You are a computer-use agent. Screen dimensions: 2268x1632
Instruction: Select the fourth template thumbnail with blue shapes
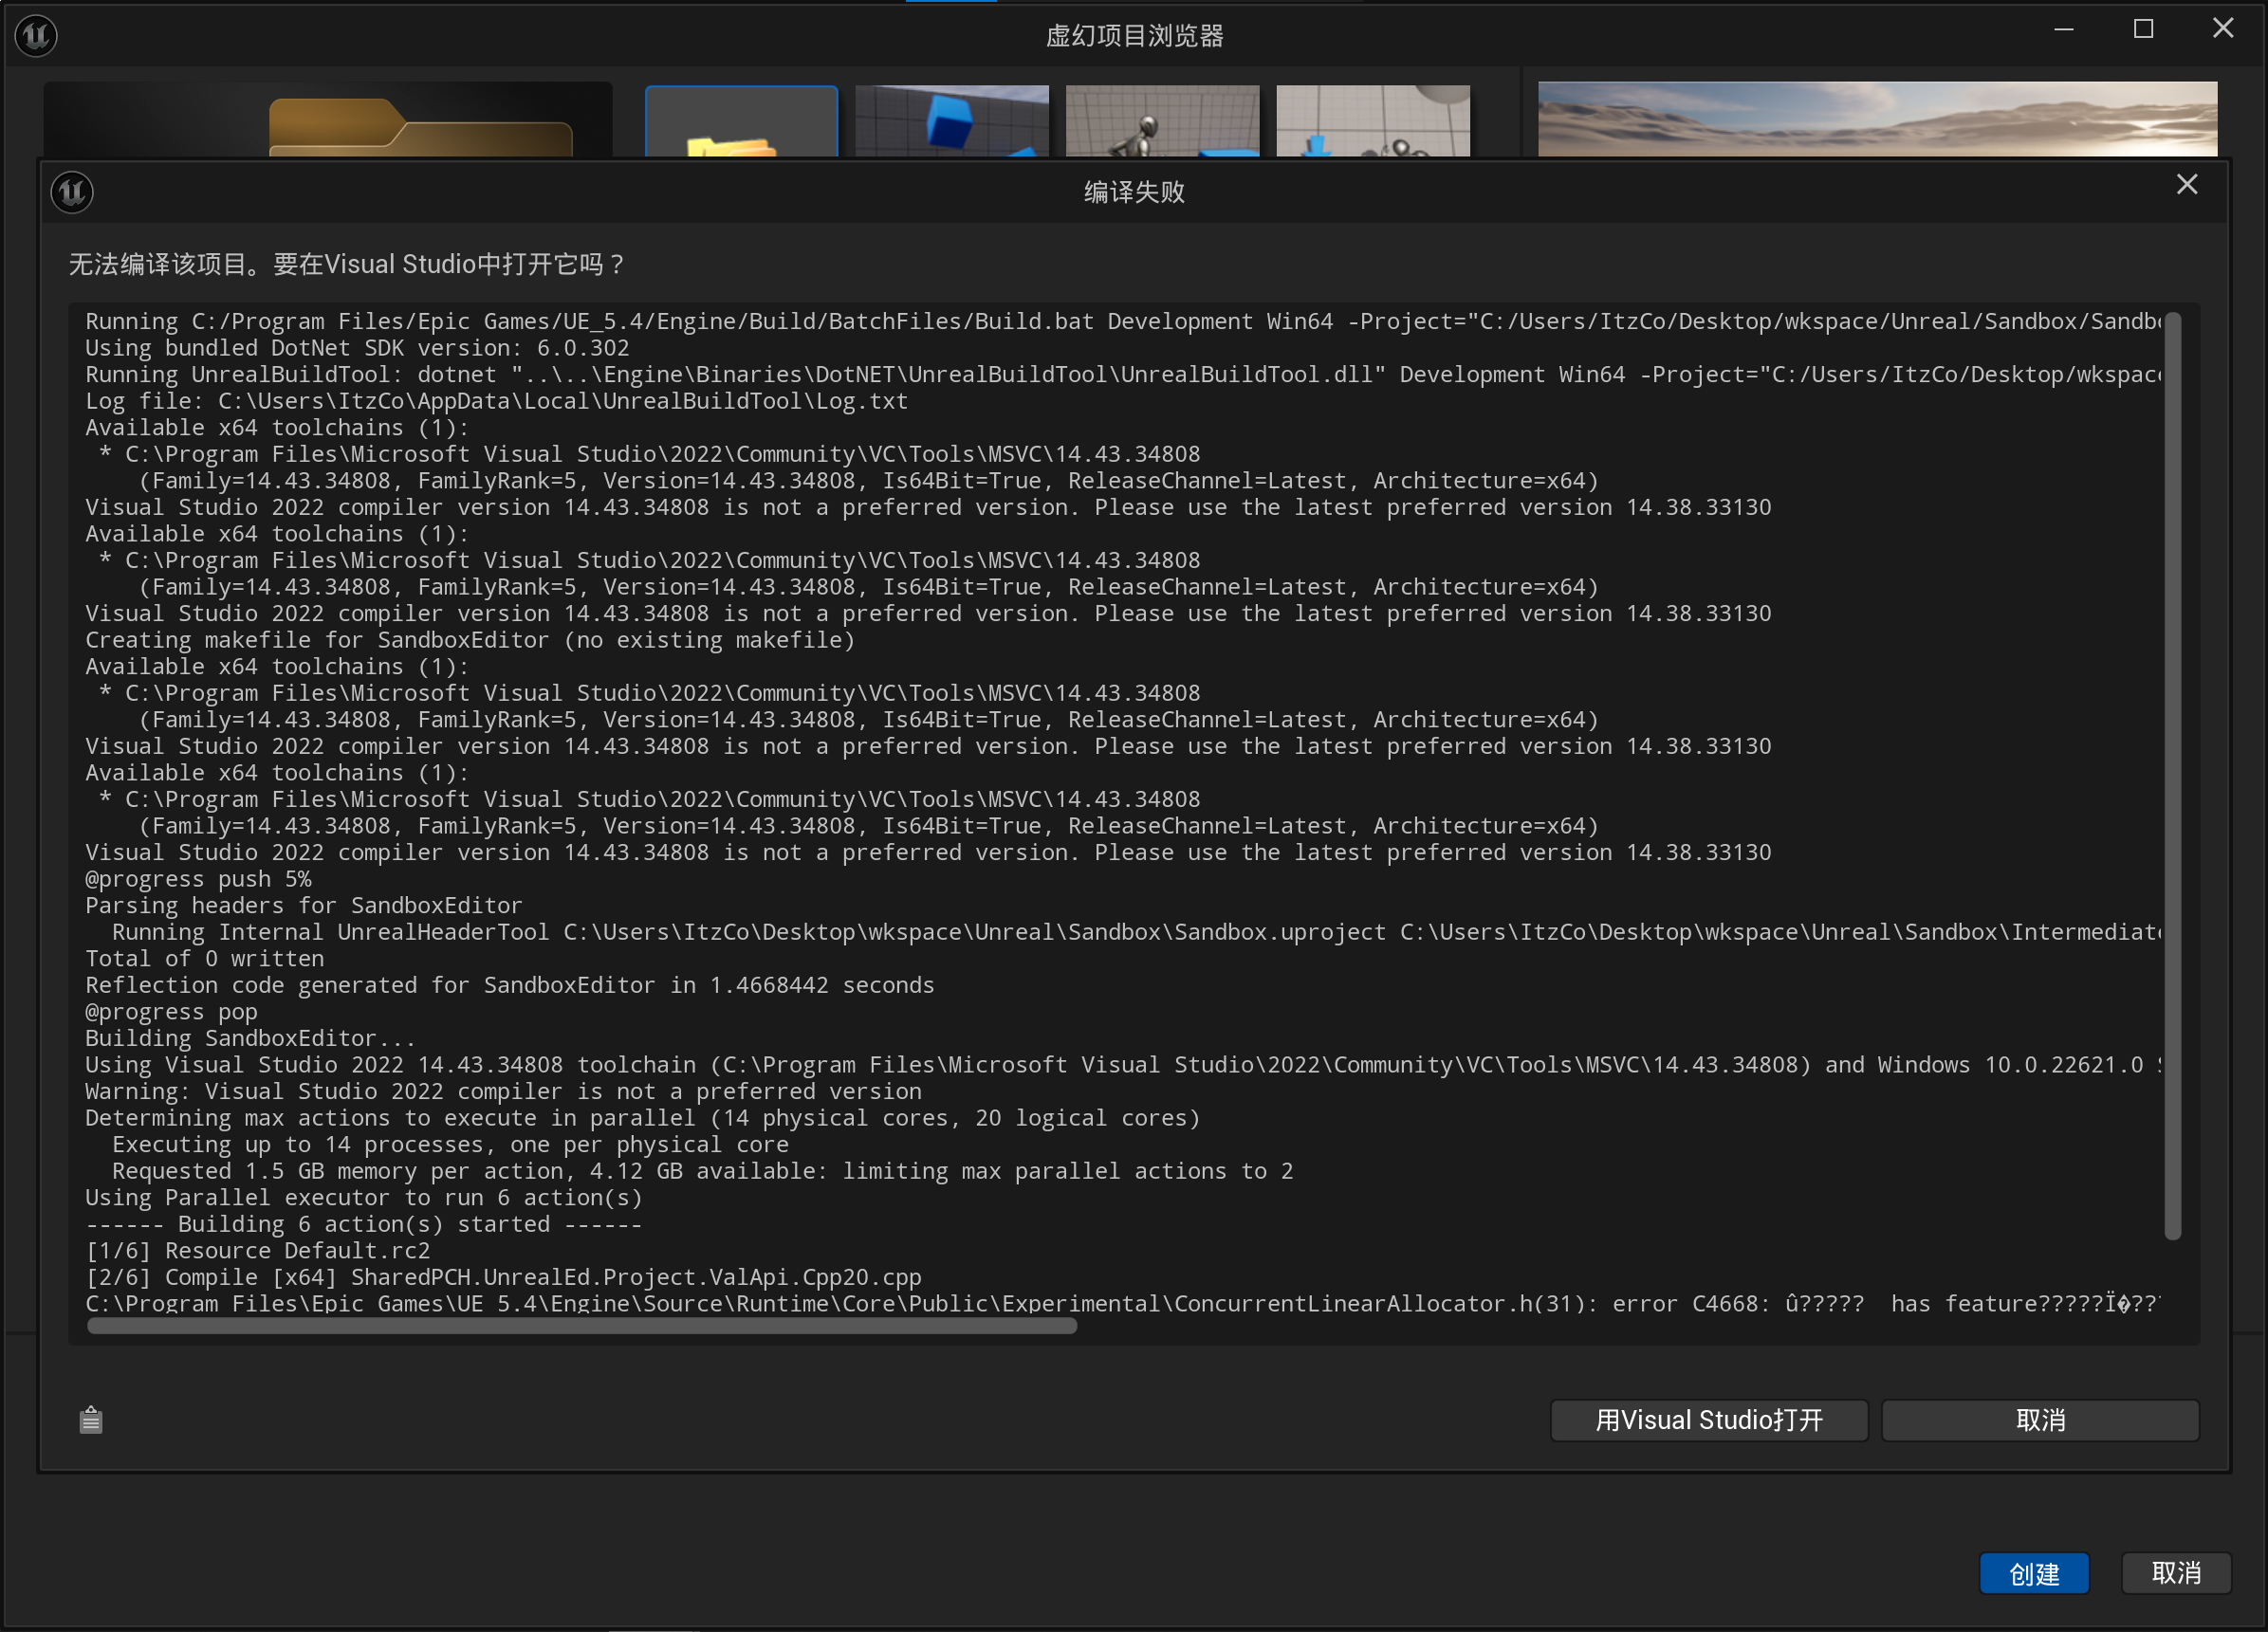(1373, 121)
